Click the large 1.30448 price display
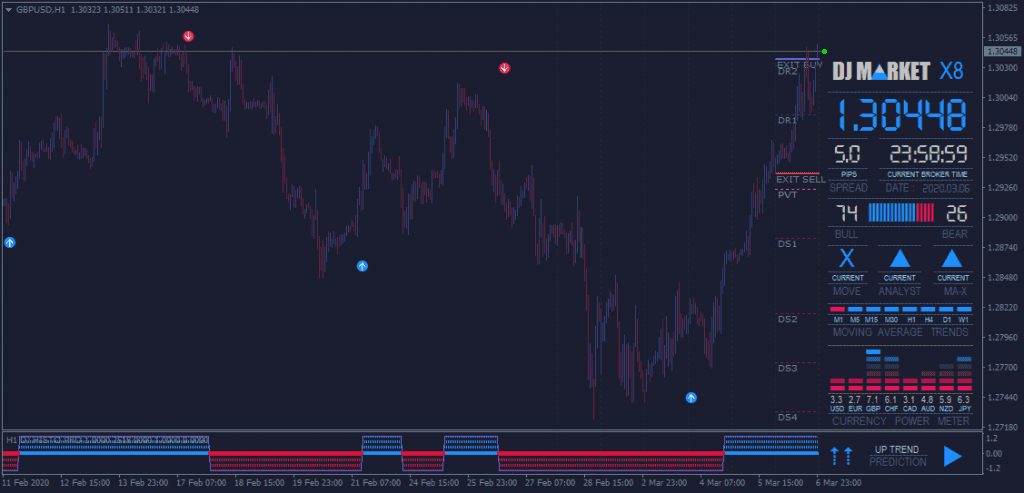The height and width of the screenshot is (493, 1024). [901, 115]
